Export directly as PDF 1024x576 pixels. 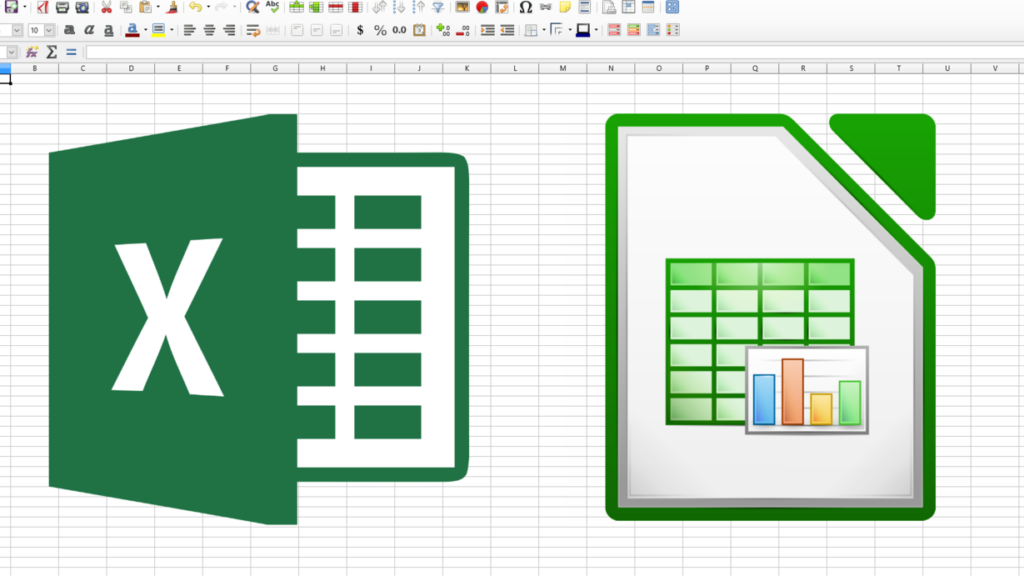coord(42,7)
